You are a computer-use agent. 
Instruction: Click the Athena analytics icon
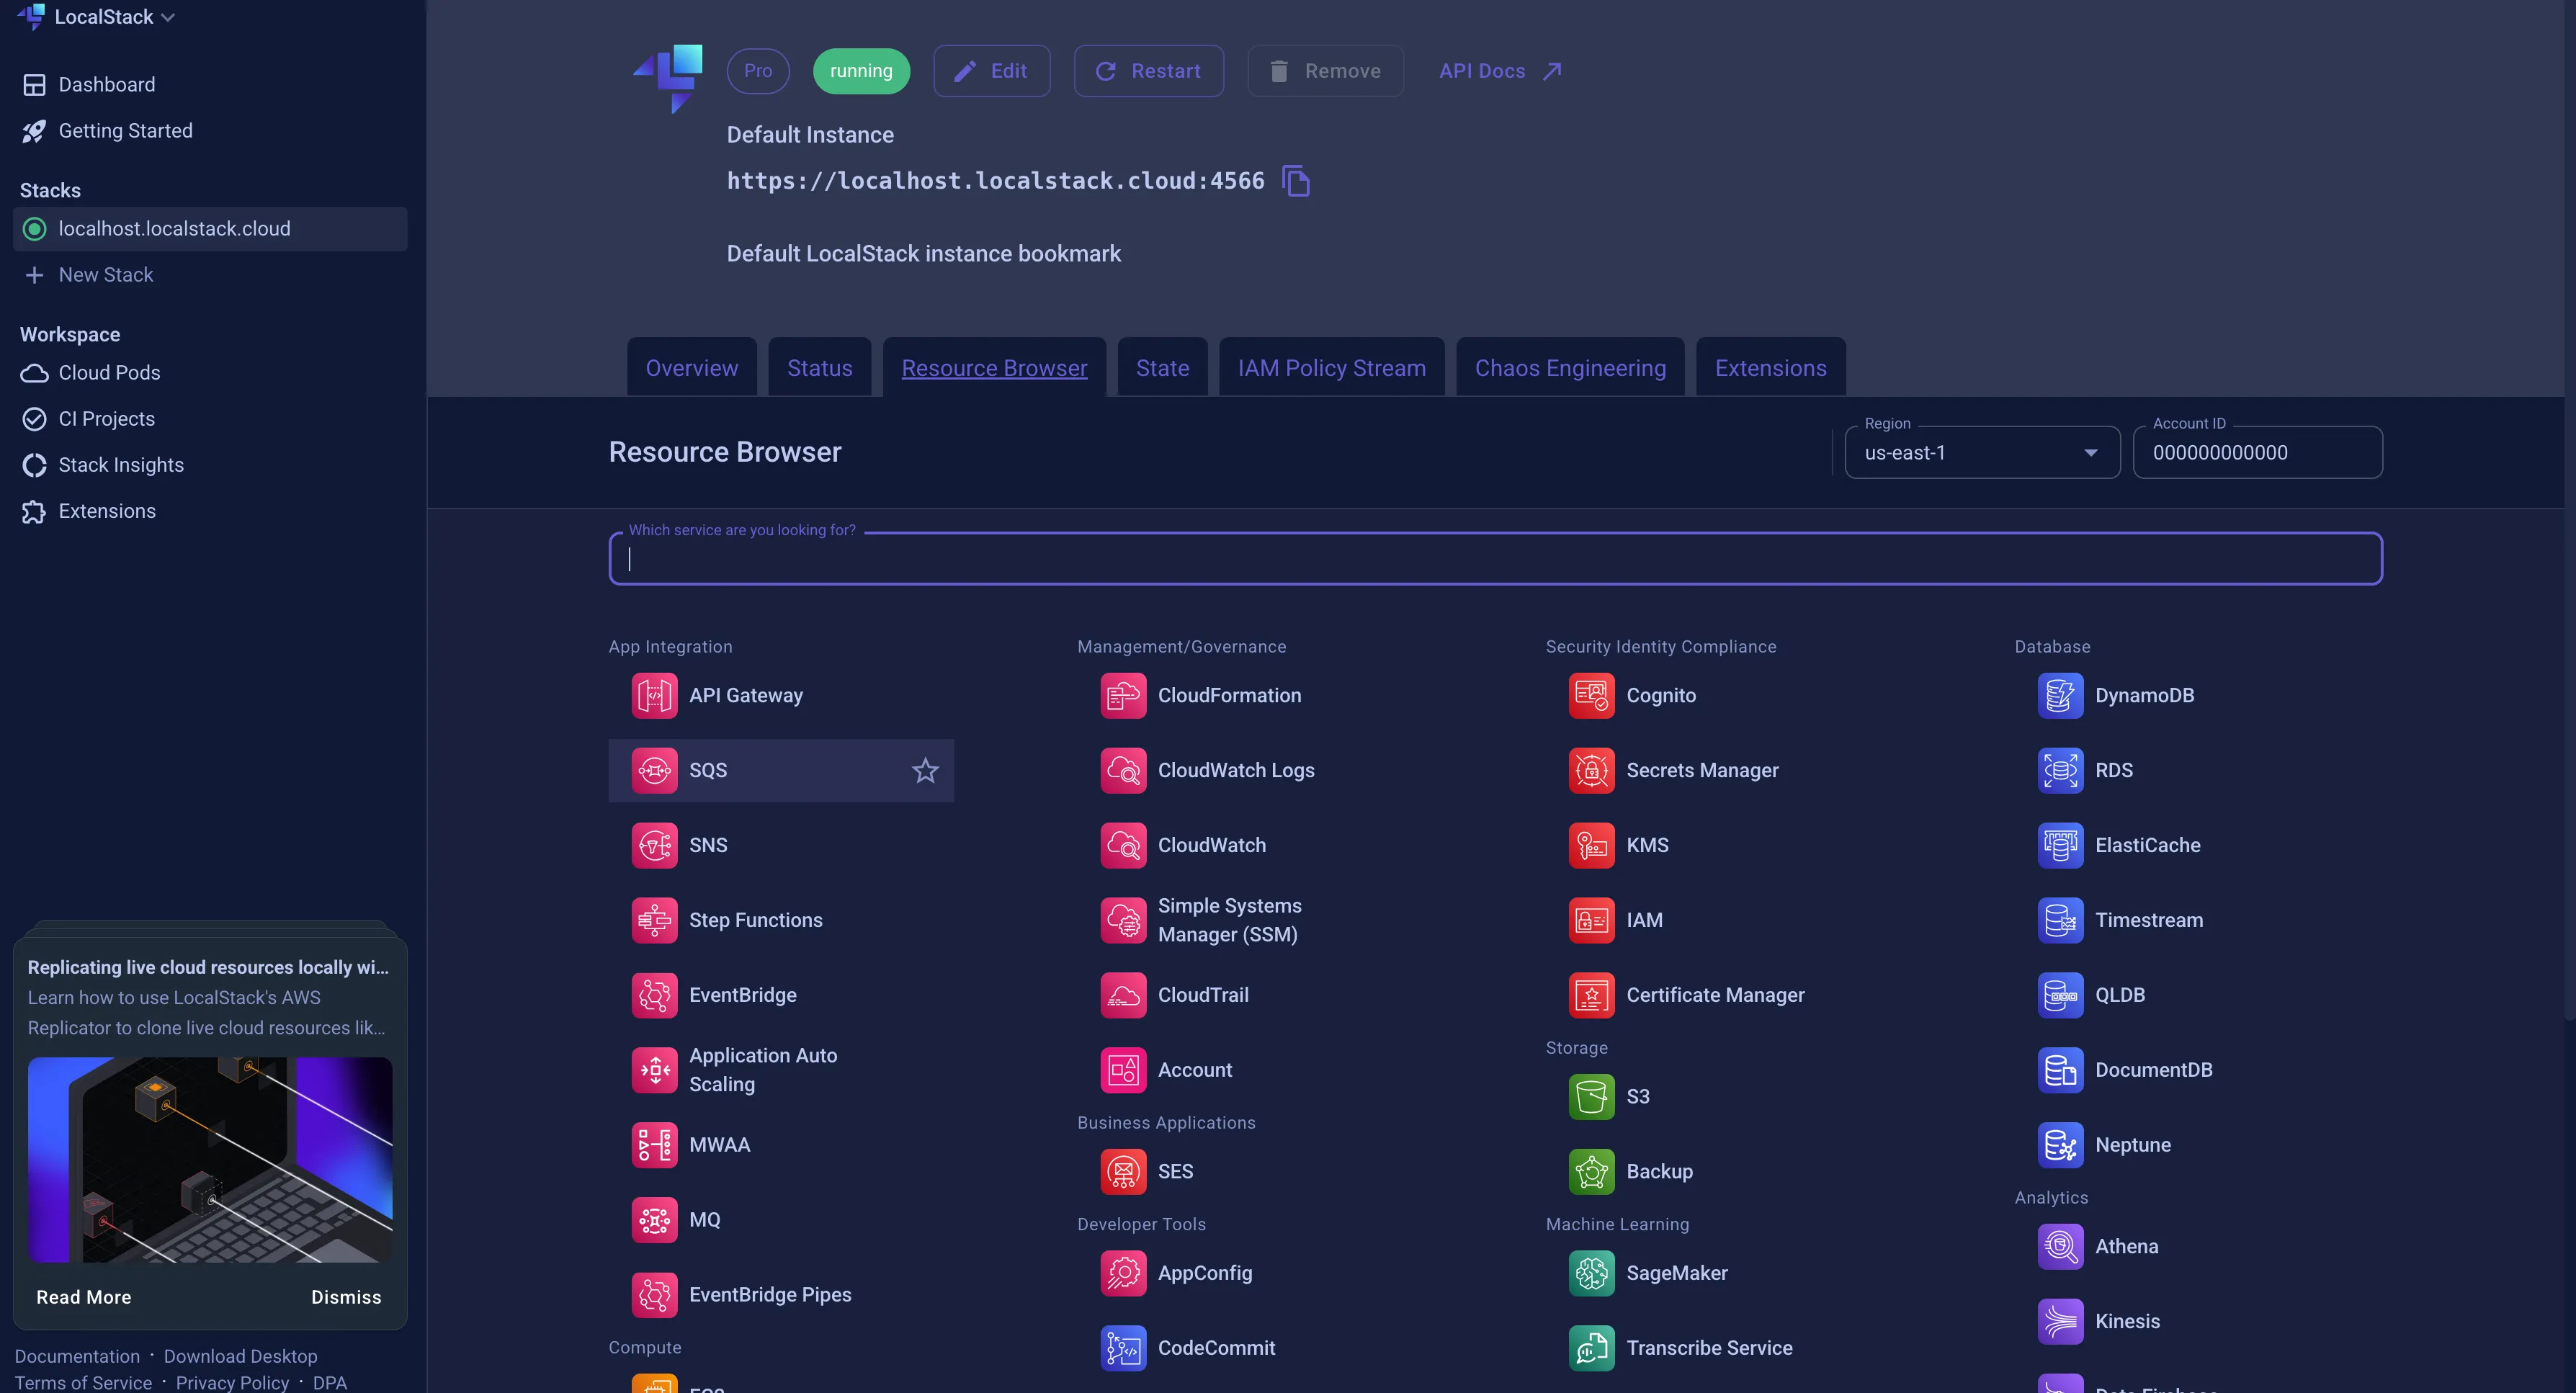click(2060, 1246)
